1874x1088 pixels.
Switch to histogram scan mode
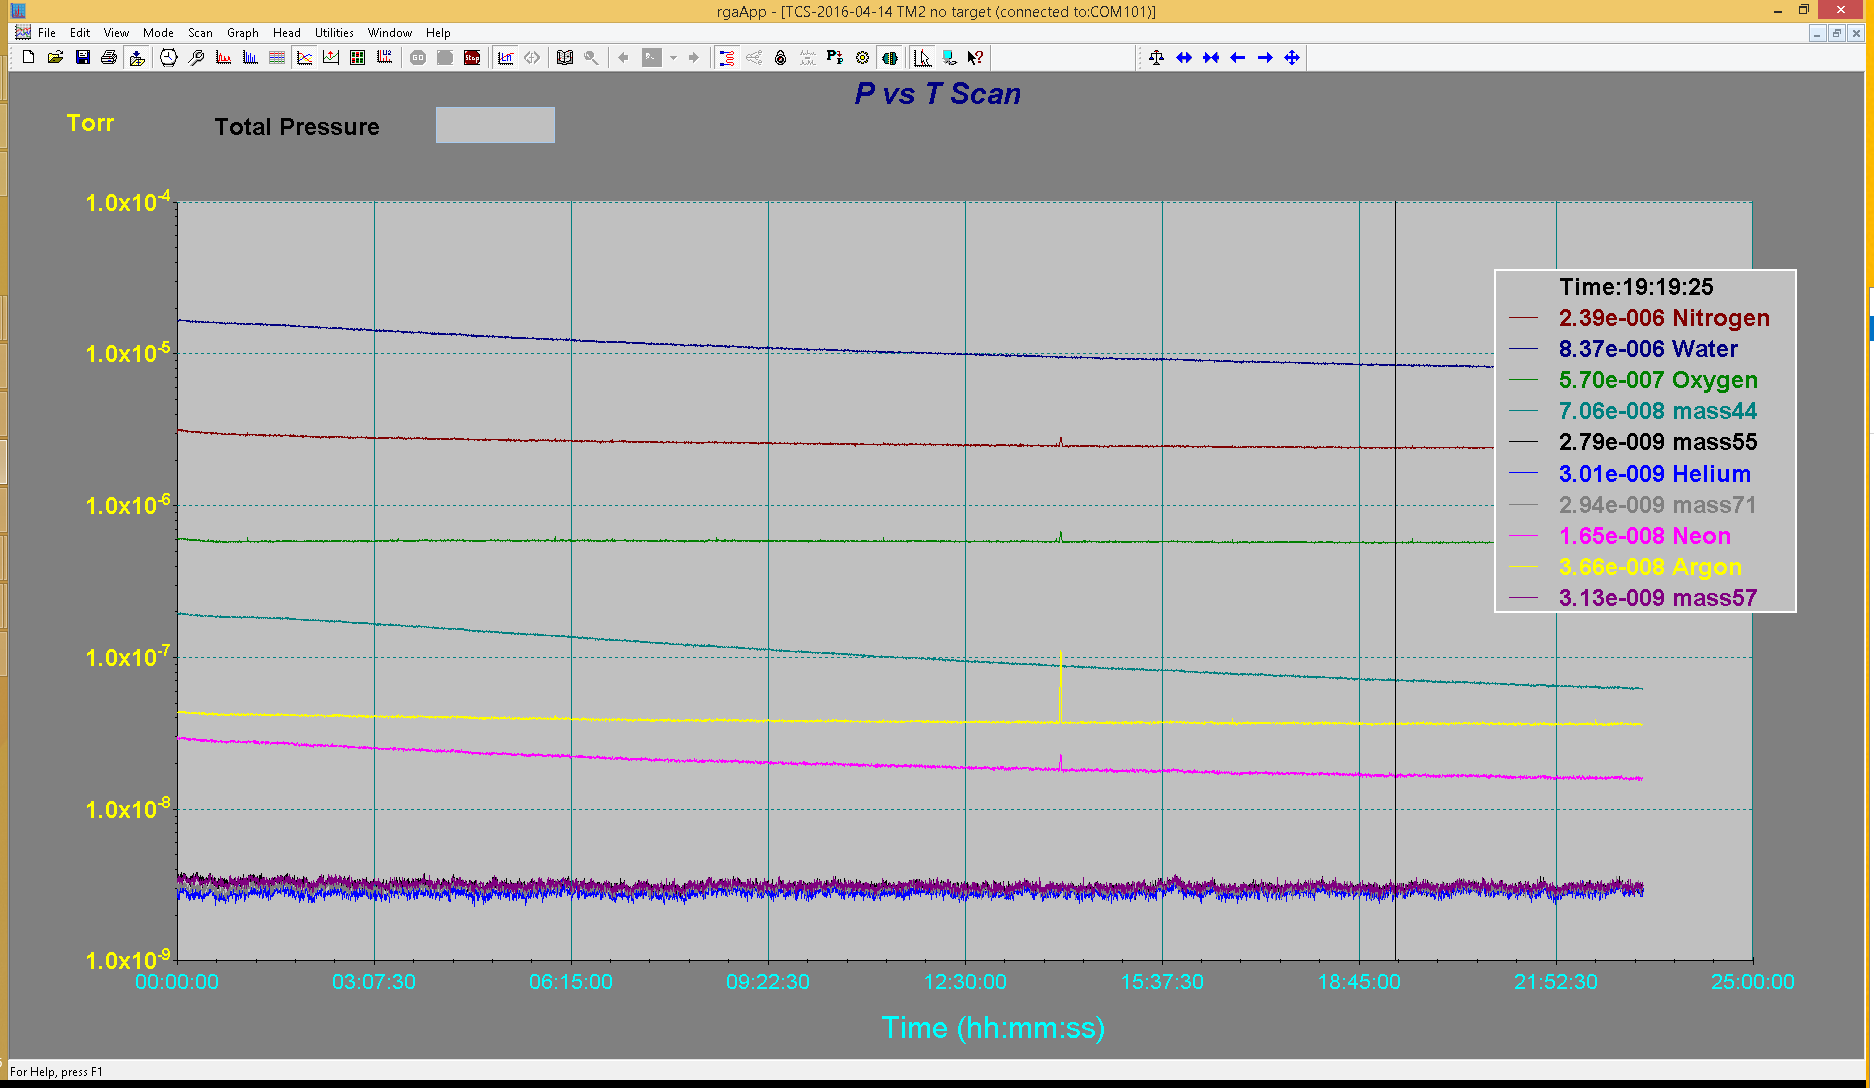250,58
